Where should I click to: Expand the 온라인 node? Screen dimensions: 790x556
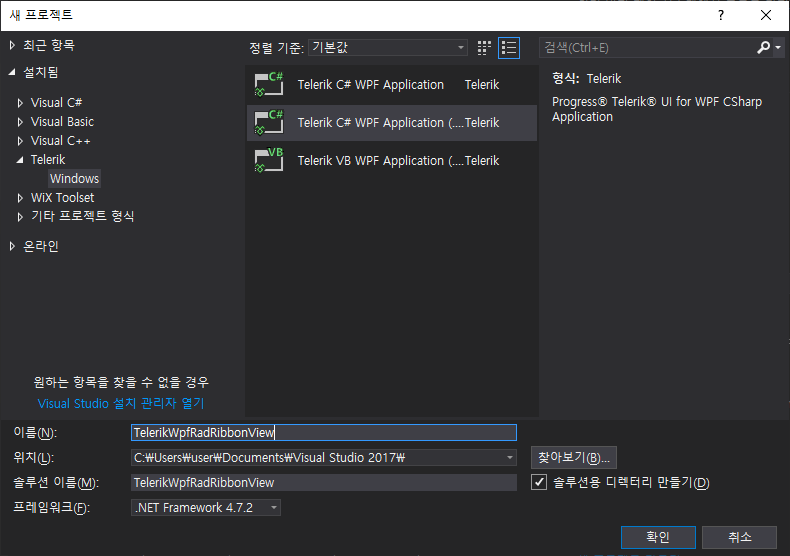point(12,246)
